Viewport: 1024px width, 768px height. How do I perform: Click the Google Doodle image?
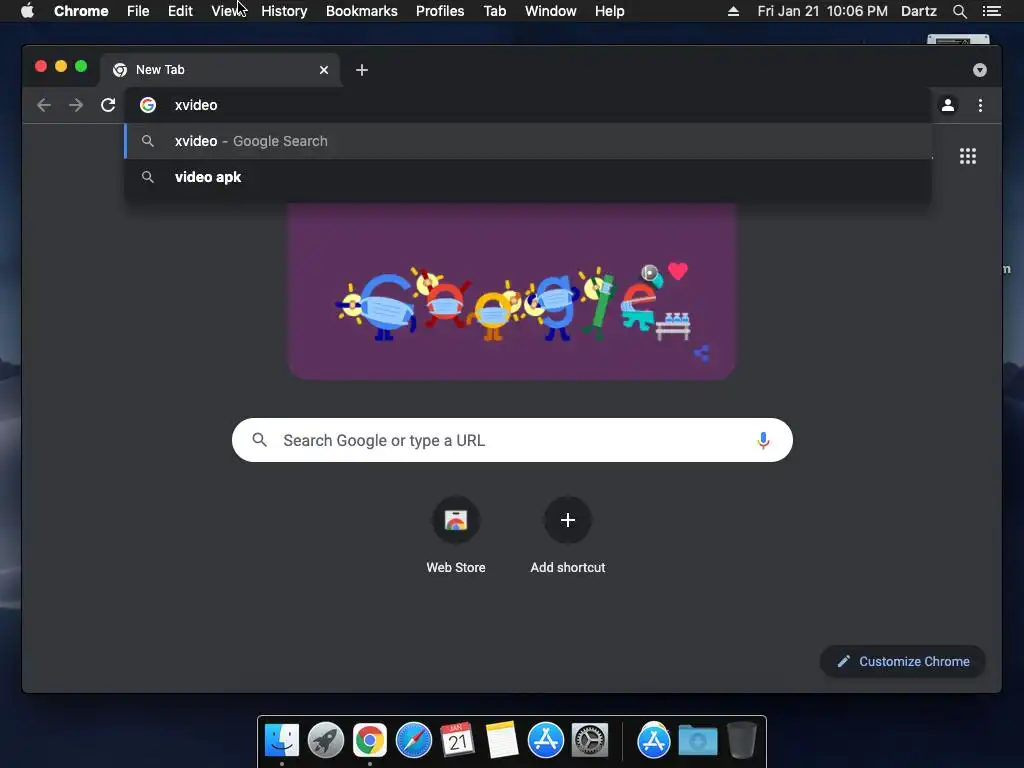512,291
